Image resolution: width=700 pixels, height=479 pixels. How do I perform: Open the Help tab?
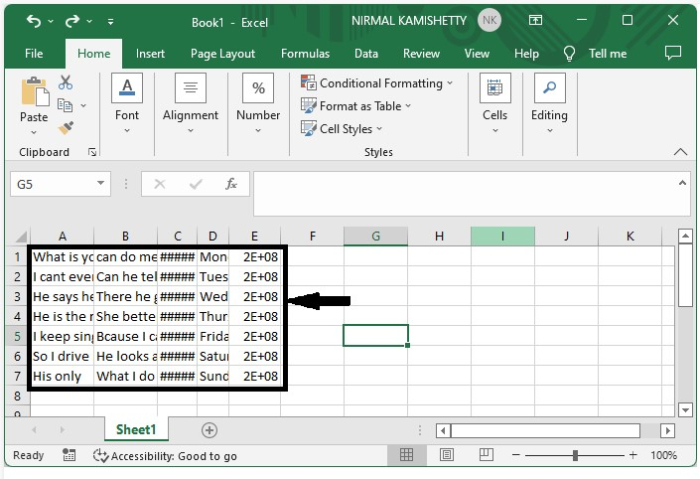(x=526, y=54)
